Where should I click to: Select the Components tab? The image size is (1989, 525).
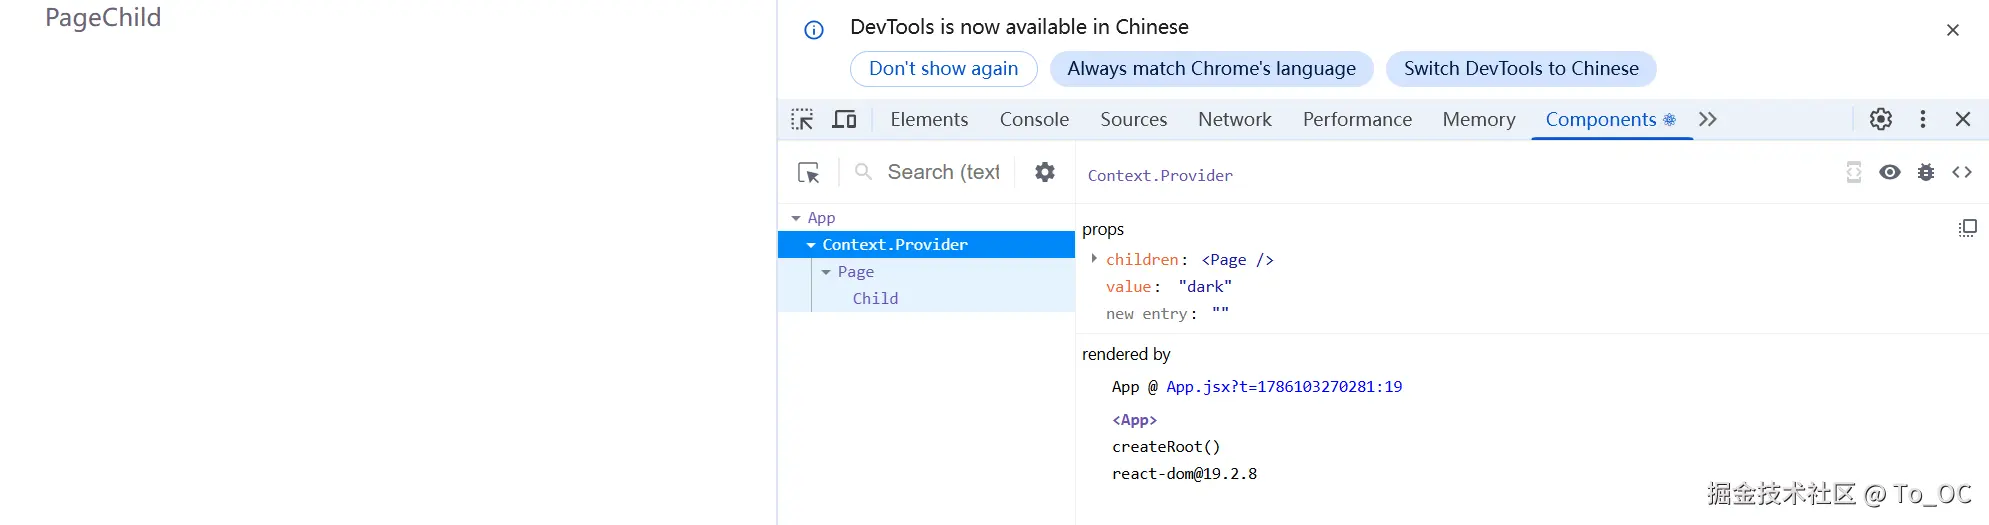tap(1610, 119)
